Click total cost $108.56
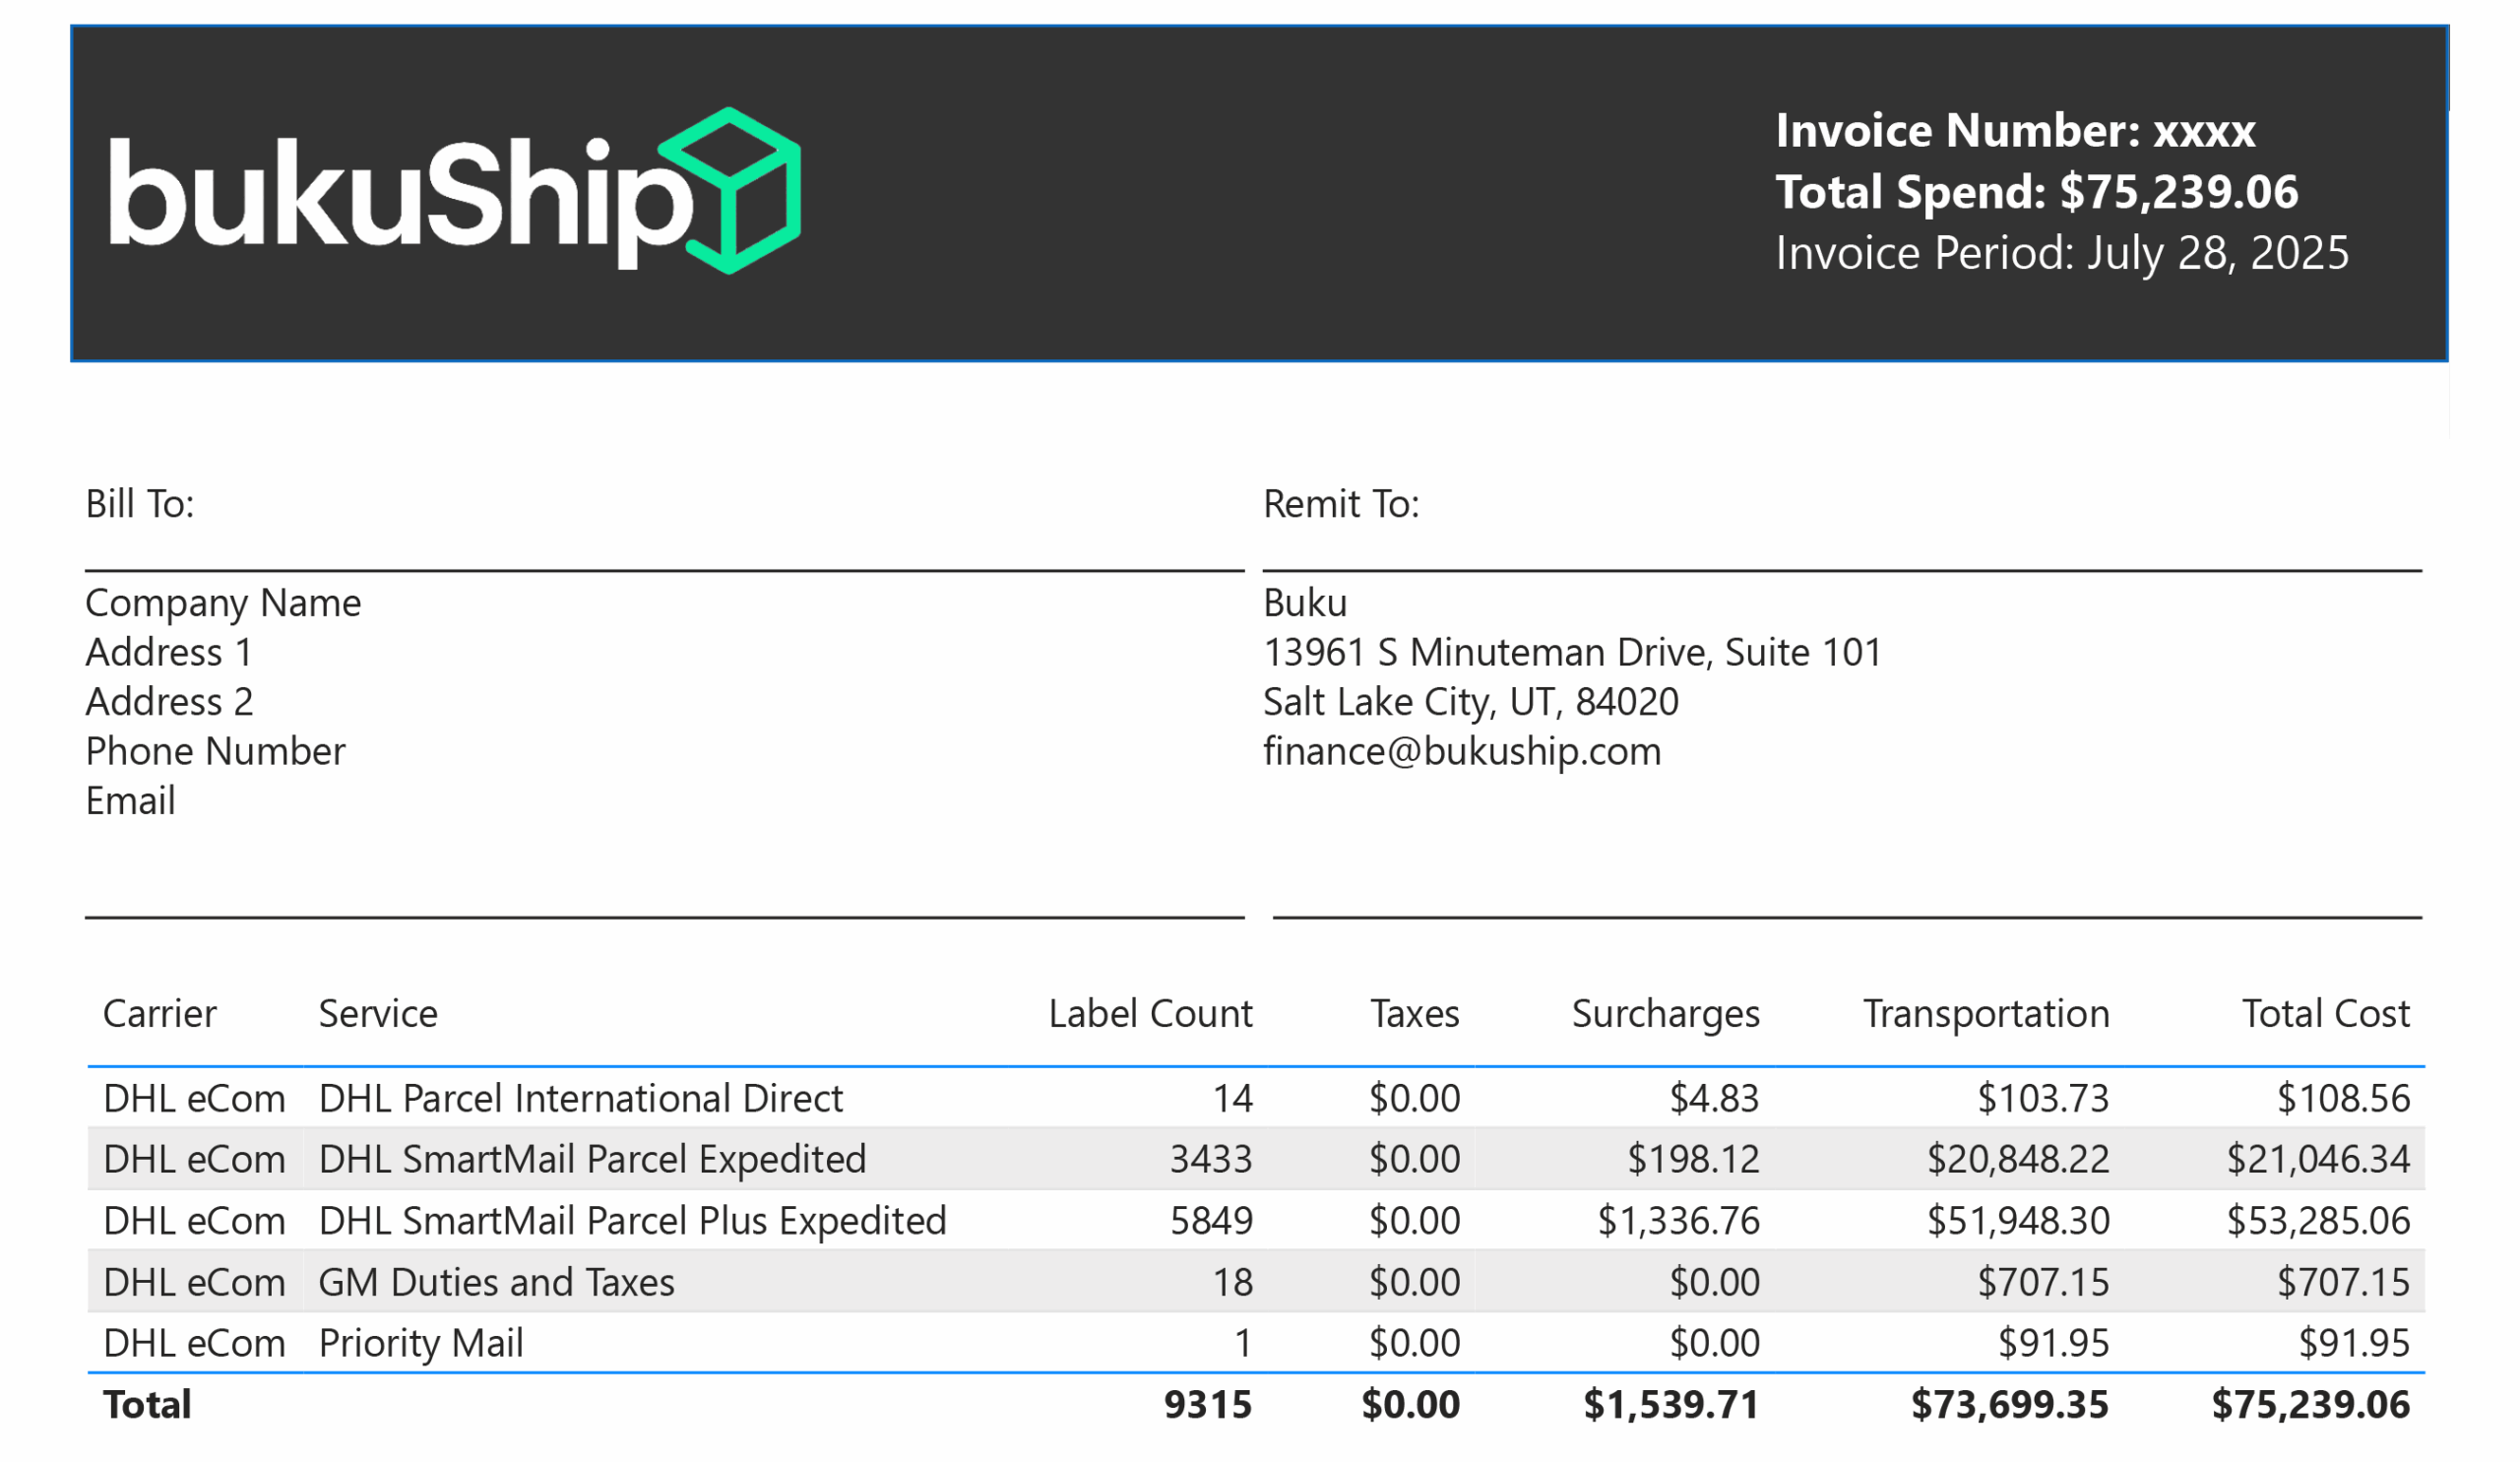 [2344, 1099]
